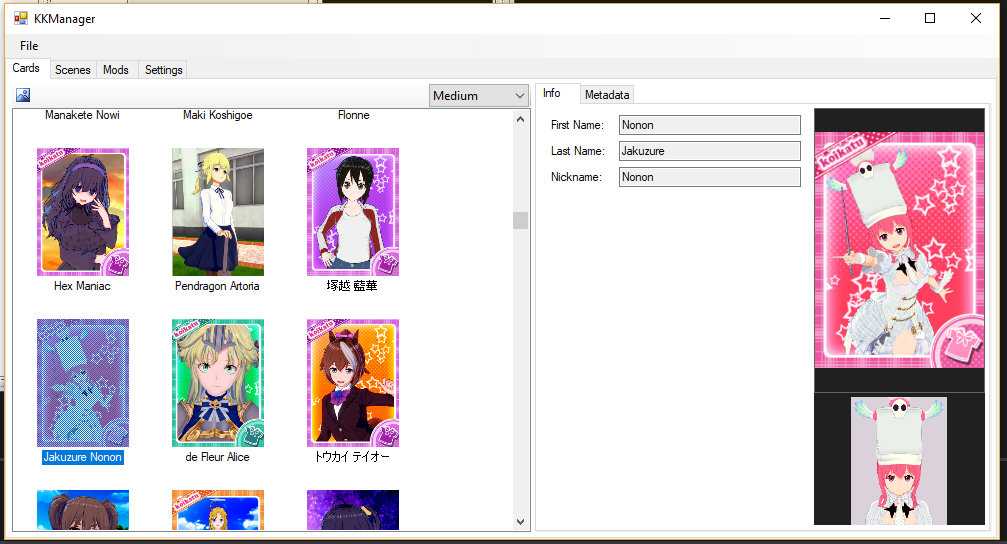Screen dimensions: 1007x544
Task: Click the Nonon face portrait preview
Action: tap(899, 461)
